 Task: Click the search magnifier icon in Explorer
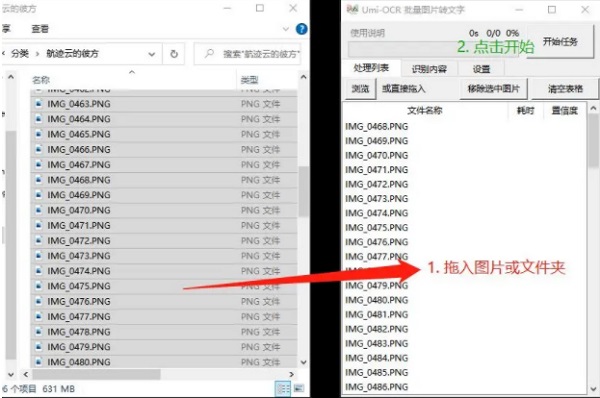[x=209, y=54]
